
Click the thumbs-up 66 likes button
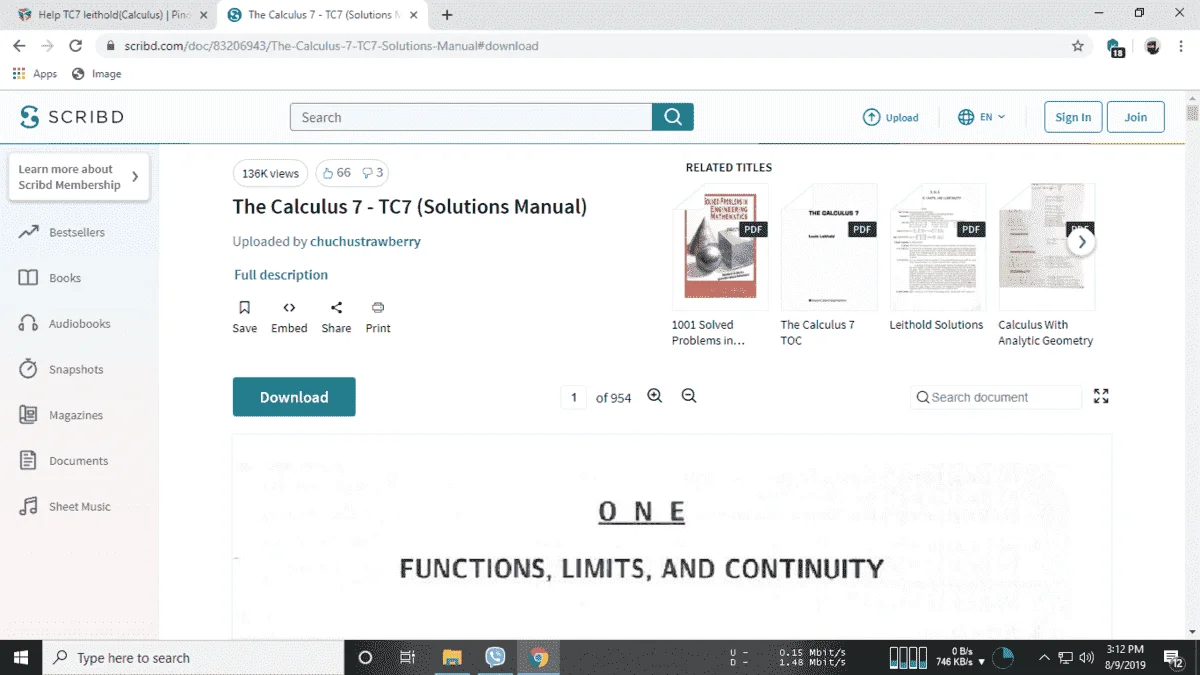pos(336,173)
